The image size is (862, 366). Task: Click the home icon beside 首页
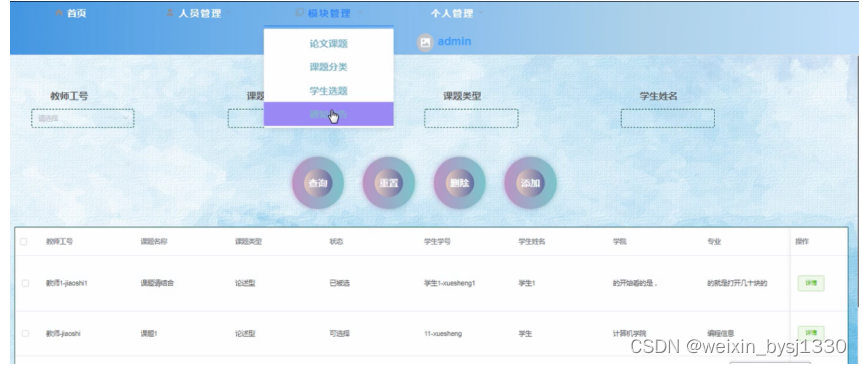59,14
